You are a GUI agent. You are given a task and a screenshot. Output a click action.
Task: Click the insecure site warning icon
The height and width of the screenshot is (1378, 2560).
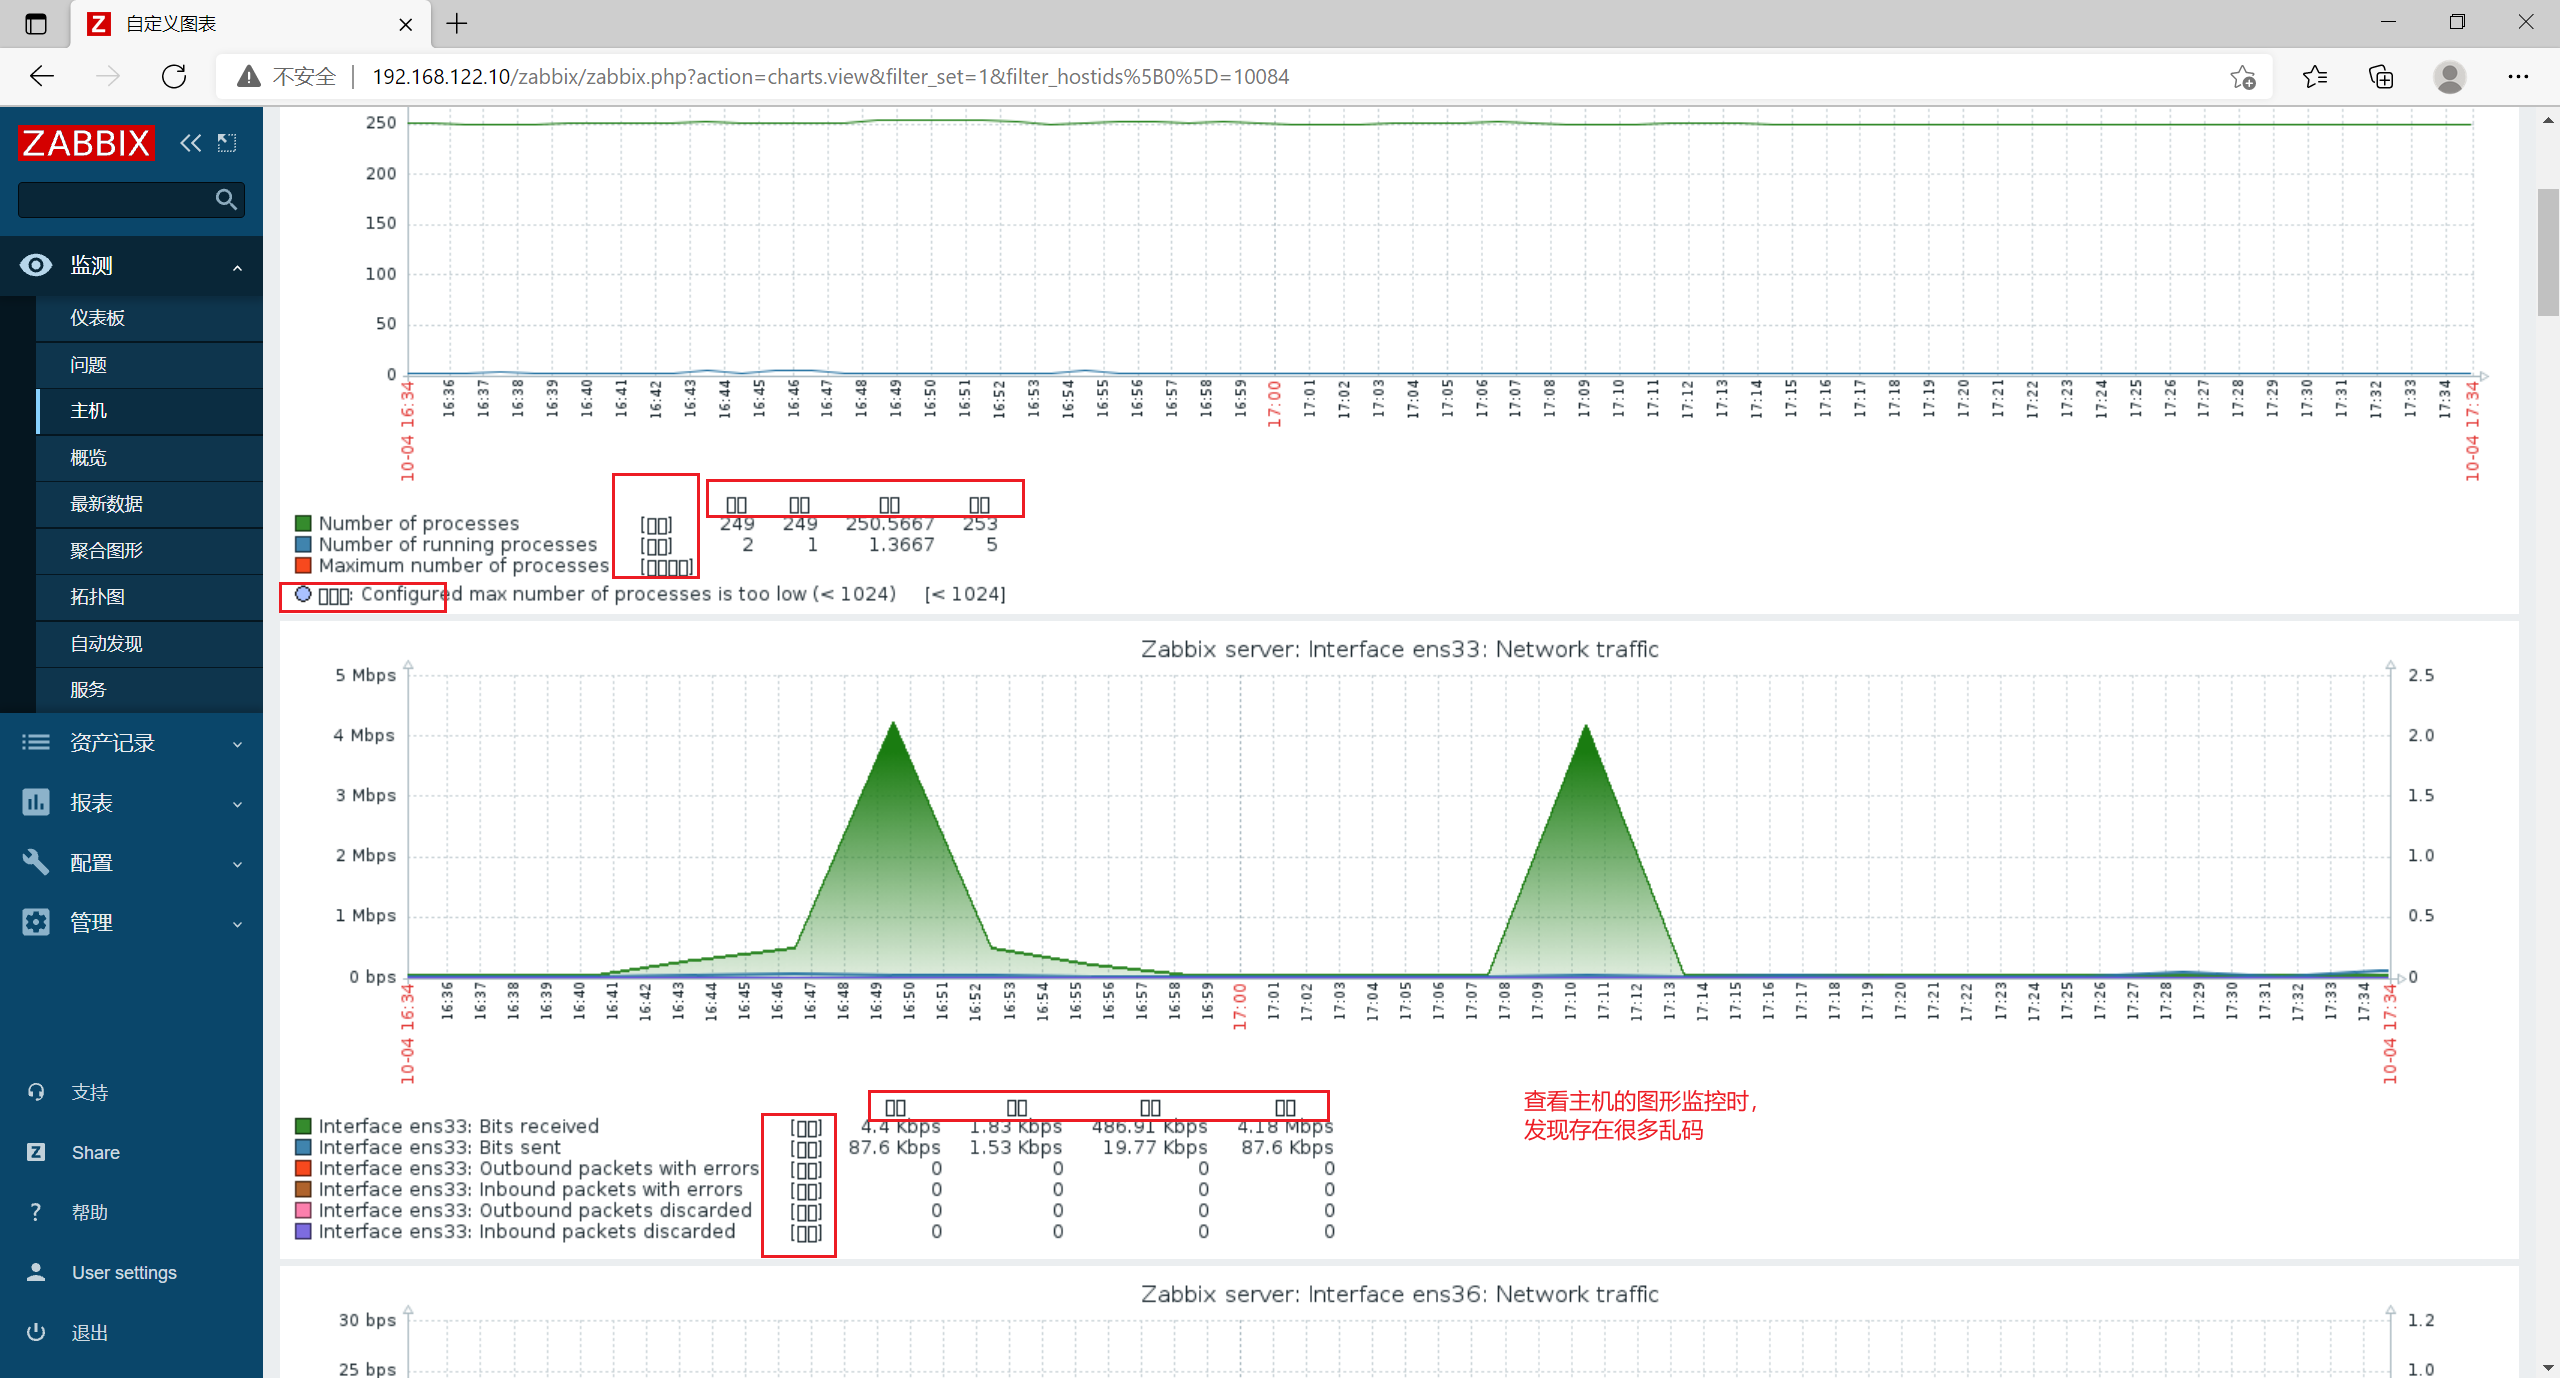[x=249, y=76]
